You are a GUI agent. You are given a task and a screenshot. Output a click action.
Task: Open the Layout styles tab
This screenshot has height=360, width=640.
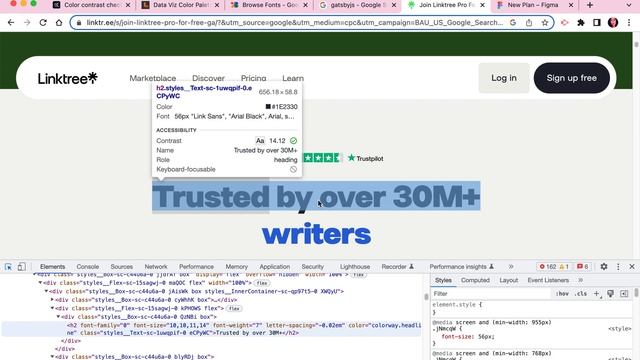(x=509, y=280)
